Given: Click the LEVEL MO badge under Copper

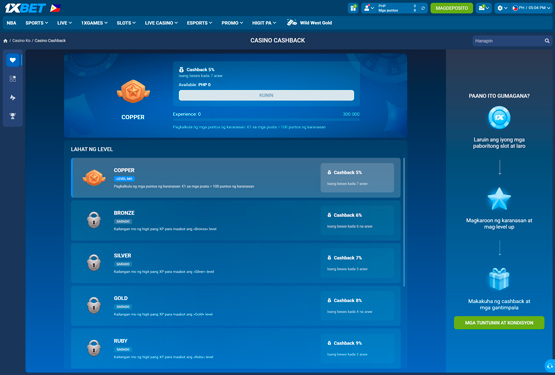Looking at the screenshot, I should (x=124, y=179).
